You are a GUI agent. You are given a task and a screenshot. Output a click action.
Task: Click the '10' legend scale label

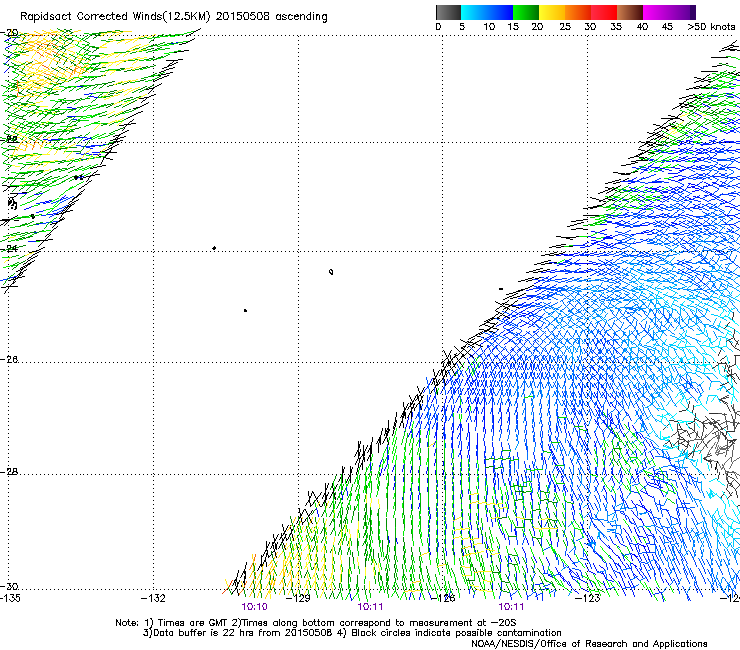[489, 27]
